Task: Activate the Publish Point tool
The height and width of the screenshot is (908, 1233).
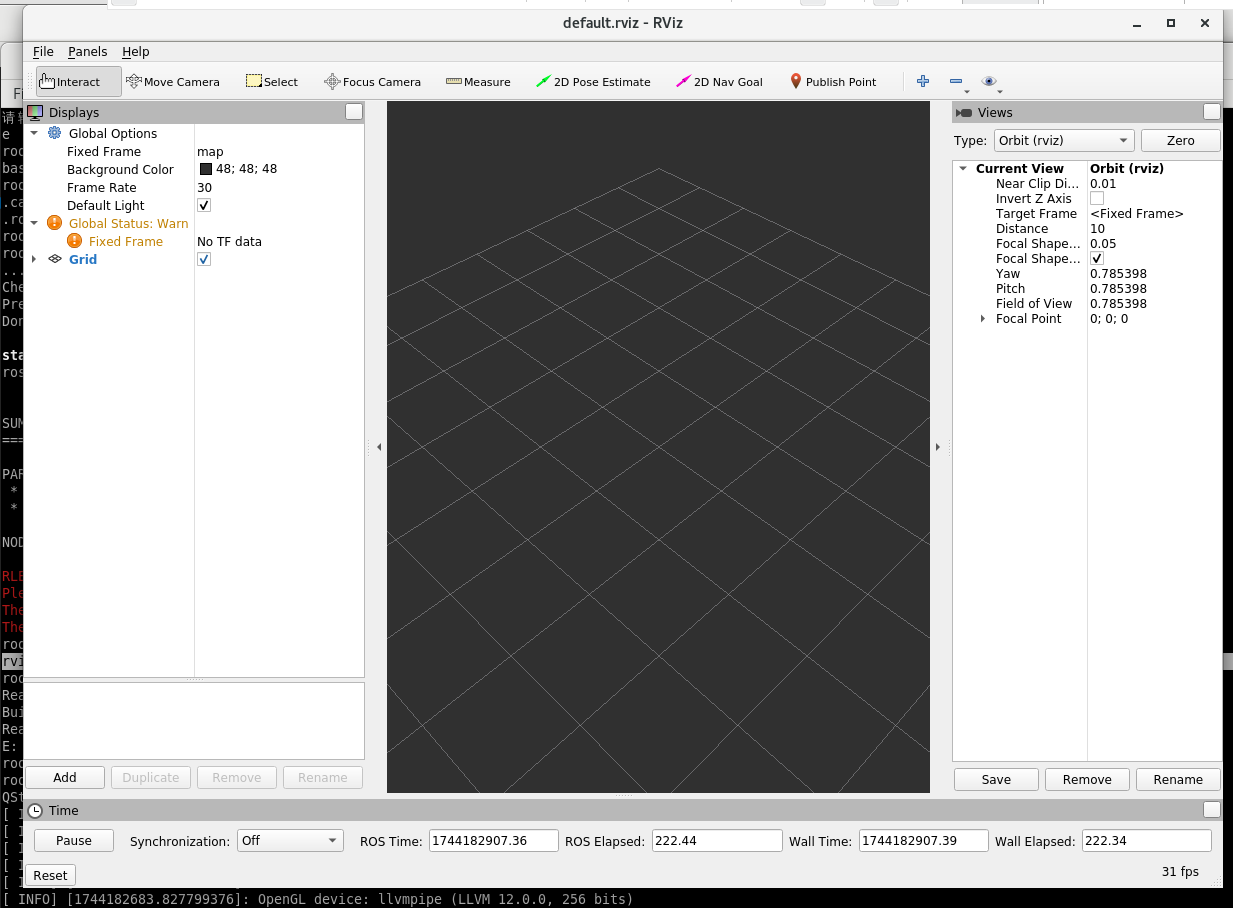Action: (833, 82)
